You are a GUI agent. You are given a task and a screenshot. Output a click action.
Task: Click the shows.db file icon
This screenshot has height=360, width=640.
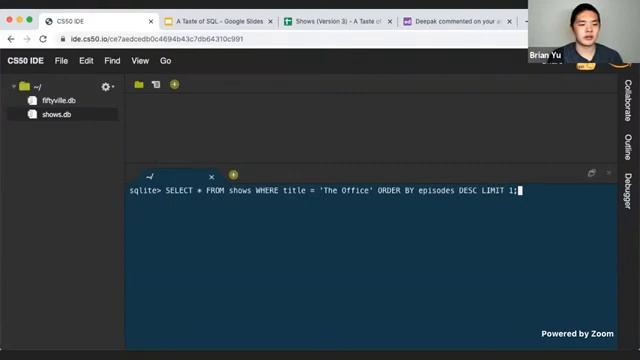(x=32, y=115)
